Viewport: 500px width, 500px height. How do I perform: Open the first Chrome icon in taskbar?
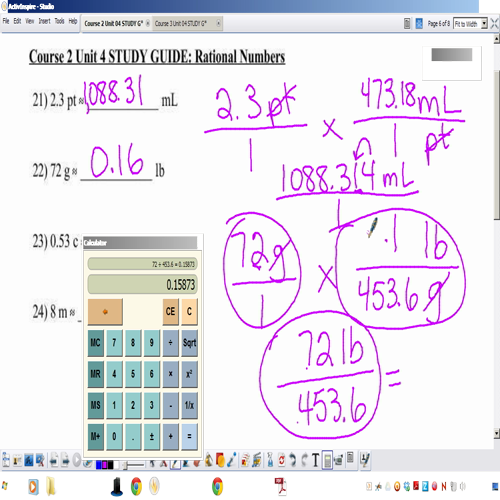tap(136, 486)
